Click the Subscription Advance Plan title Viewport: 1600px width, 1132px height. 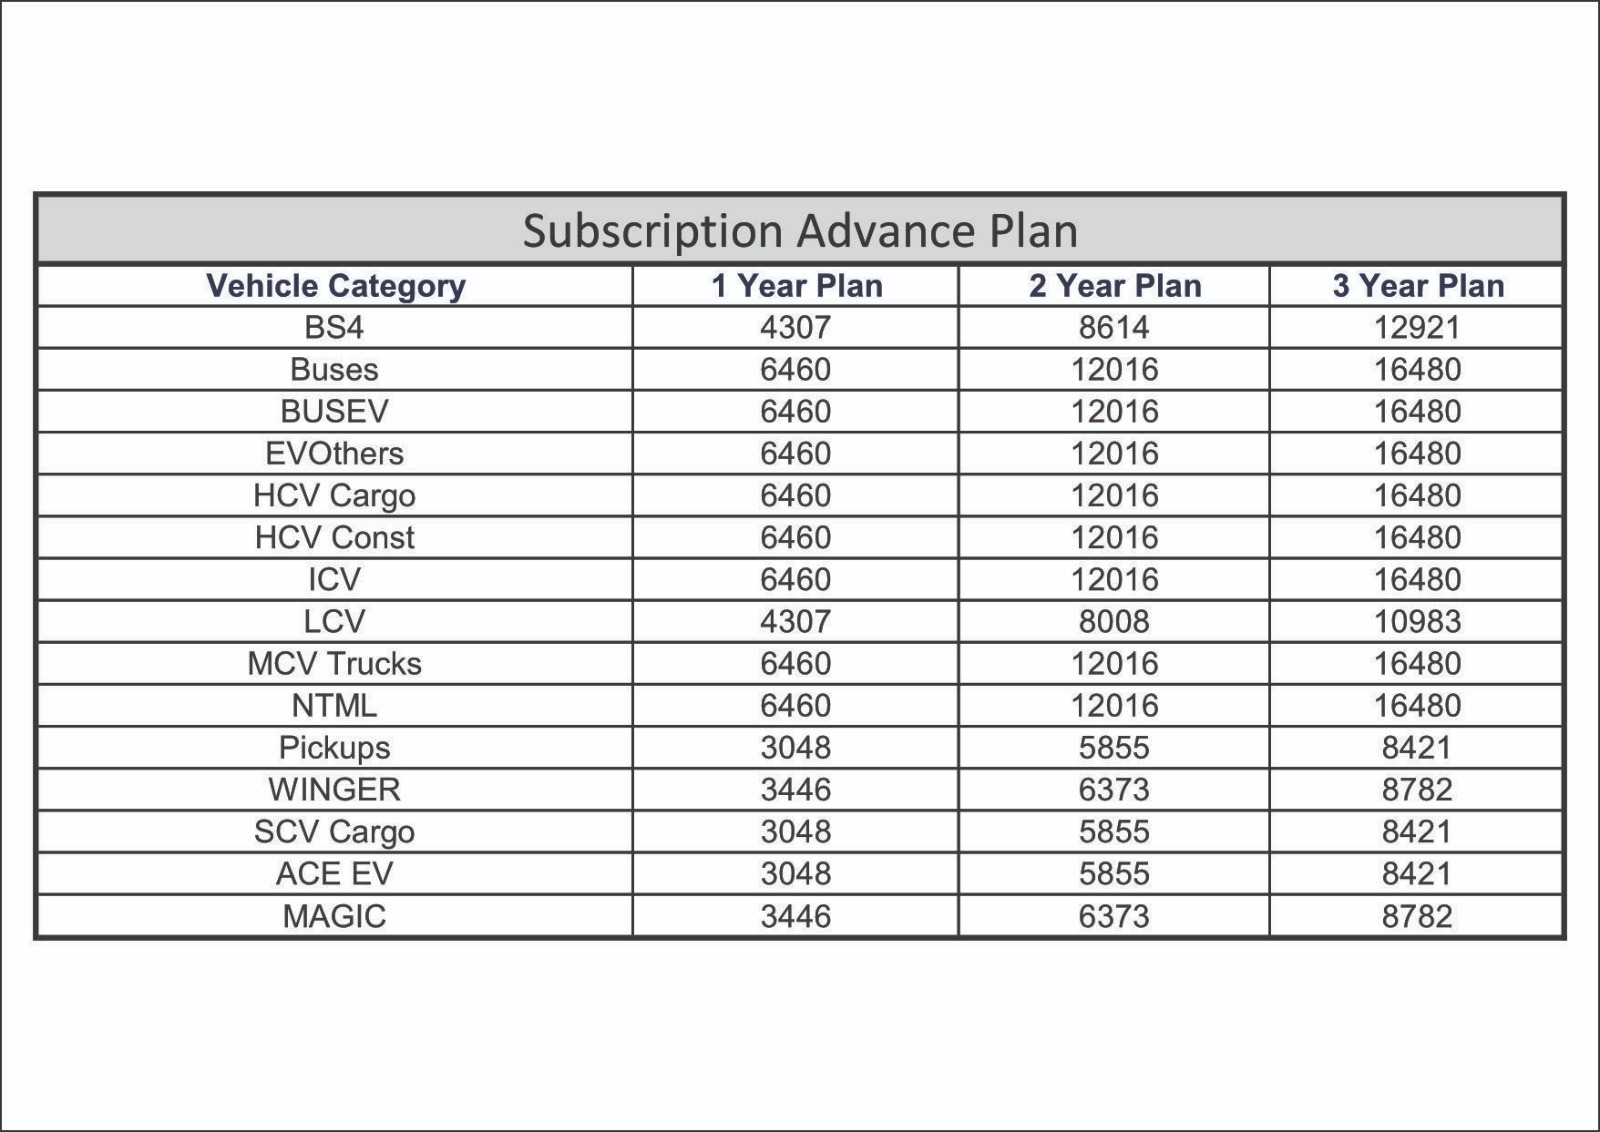pos(800,231)
